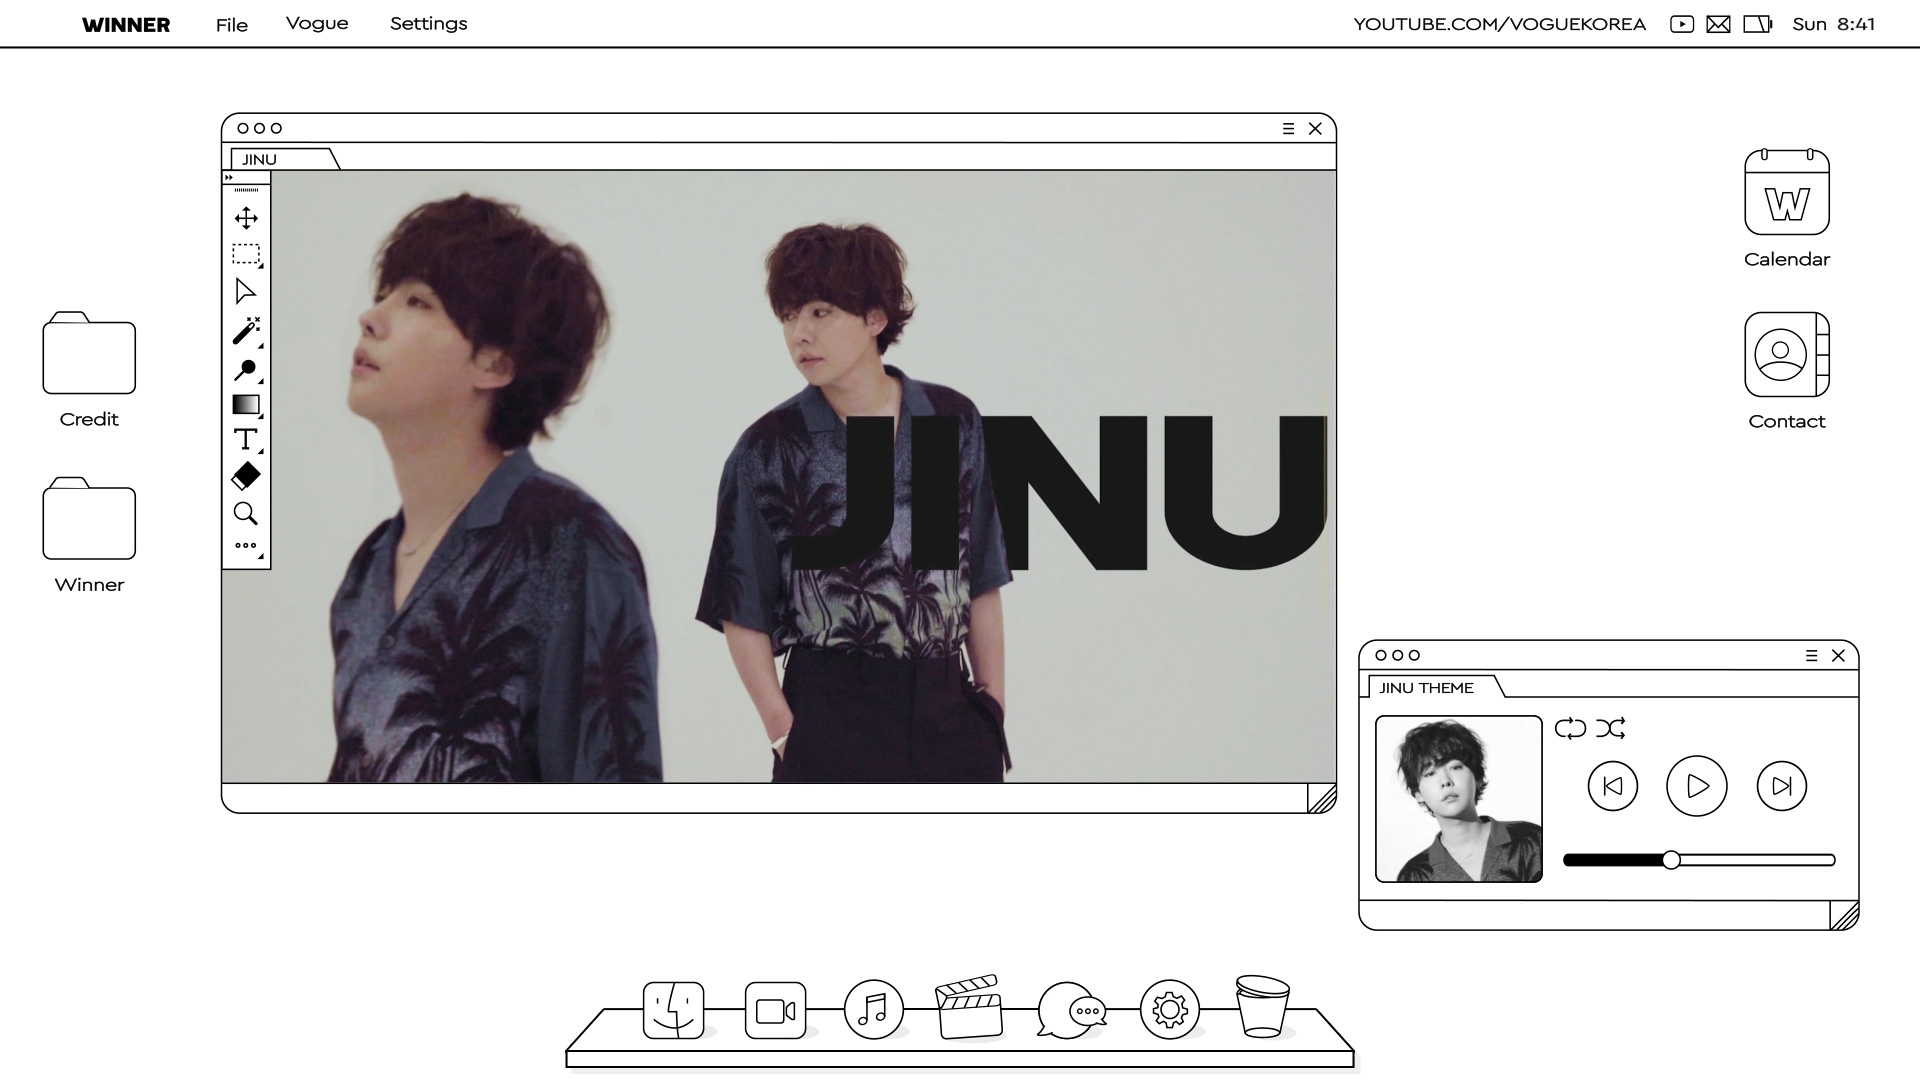Pick the Gradient tool
Viewport: 1920px width, 1080px height.
(x=246, y=405)
